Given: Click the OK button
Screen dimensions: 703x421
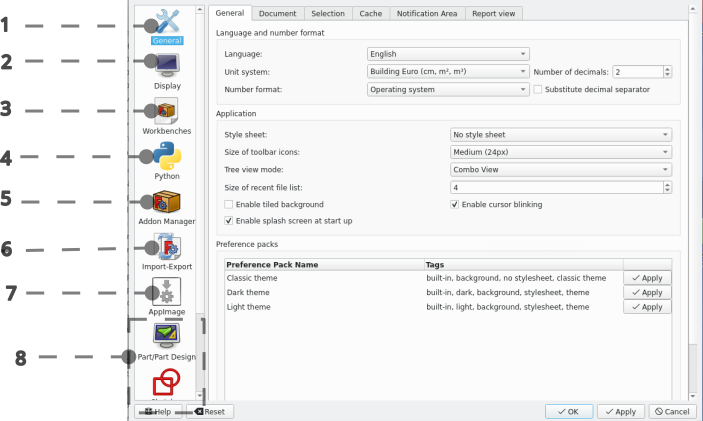Looking at the screenshot, I should [568, 411].
